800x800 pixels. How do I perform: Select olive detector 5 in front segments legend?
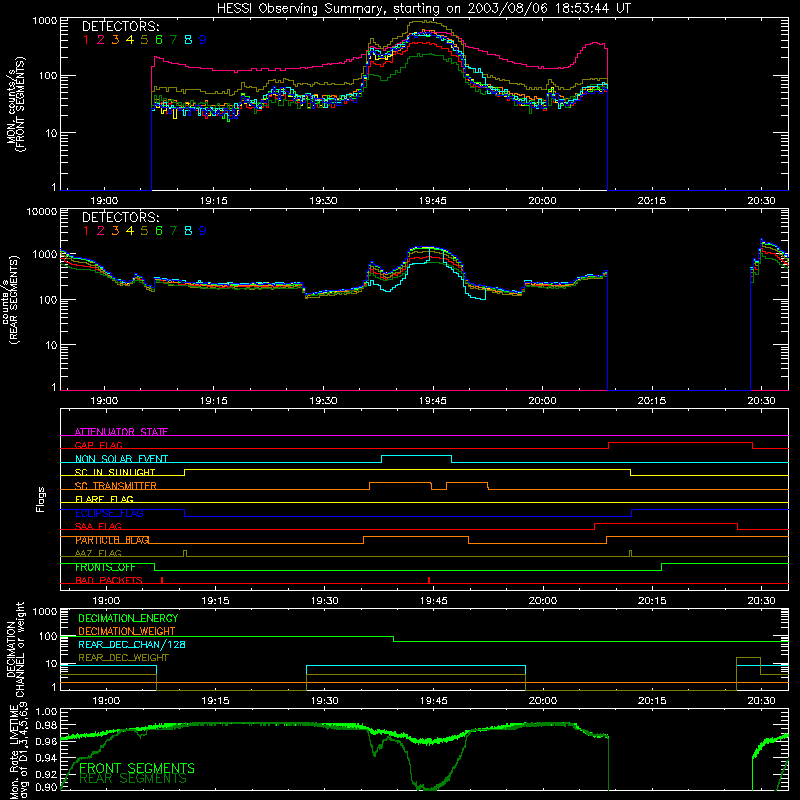point(144,40)
